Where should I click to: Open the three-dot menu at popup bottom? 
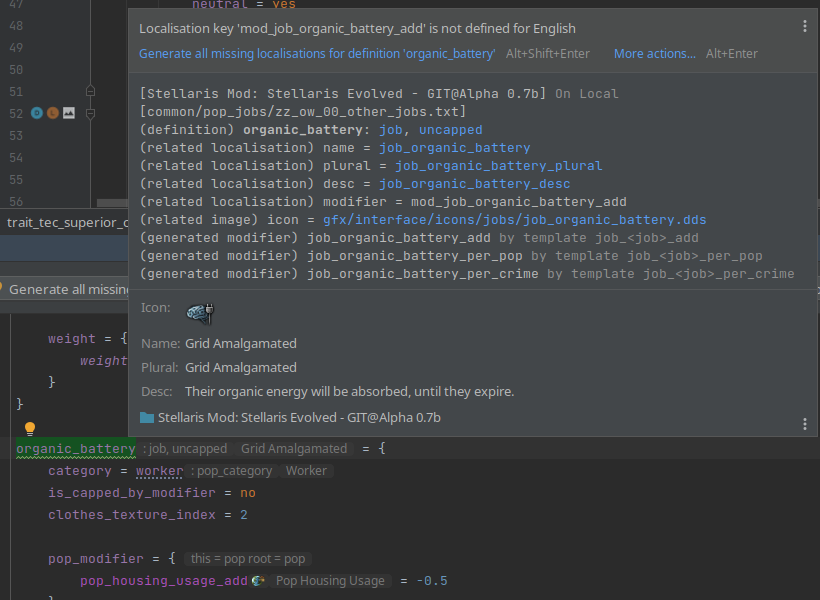point(805,422)
